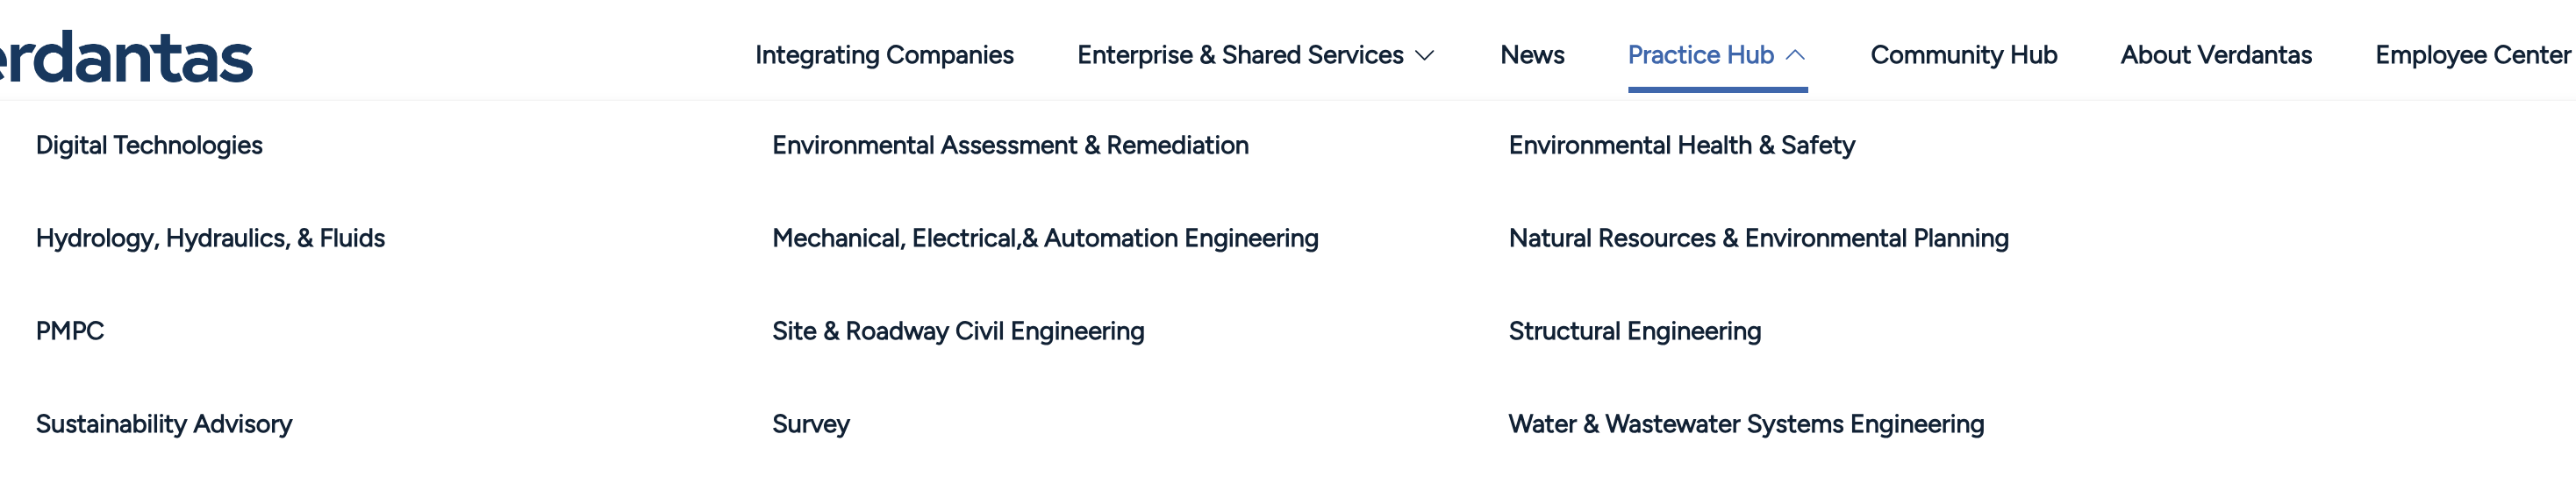The image size is (2576, 498).
Task: Open Community Hub from navigation
Action: (1963, 56)
